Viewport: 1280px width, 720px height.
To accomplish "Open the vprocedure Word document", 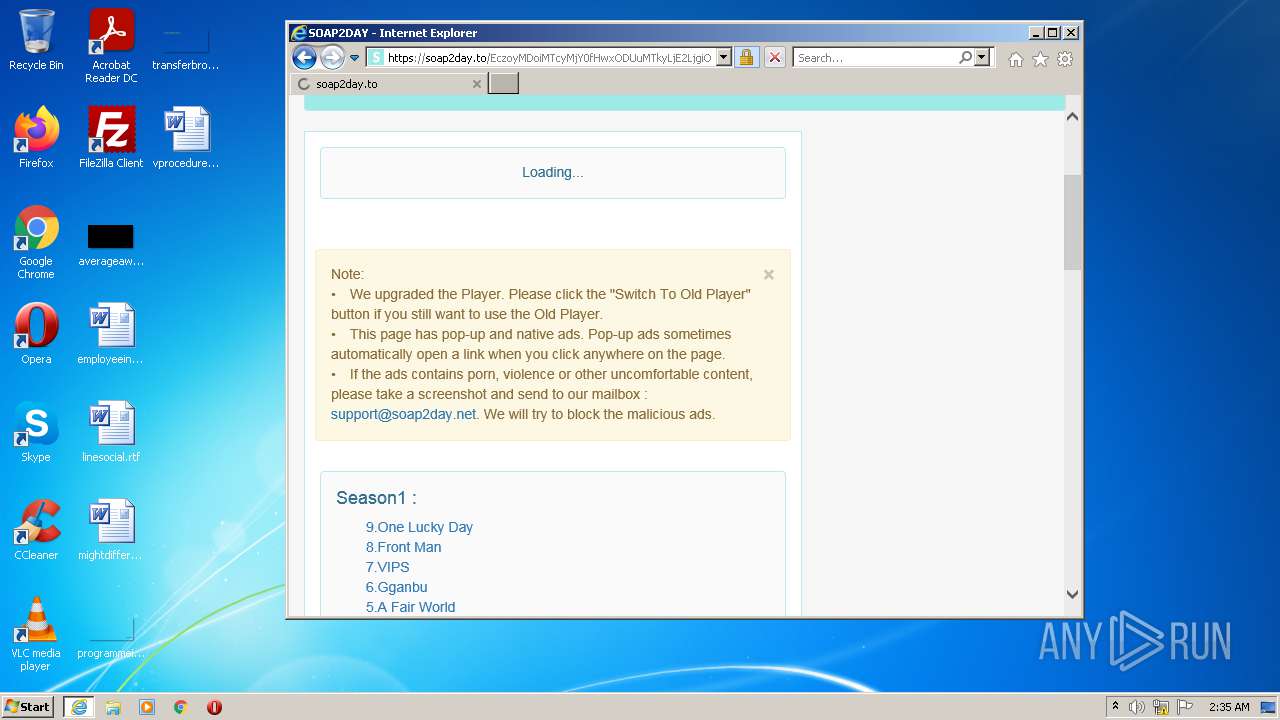I will point(186,138).
